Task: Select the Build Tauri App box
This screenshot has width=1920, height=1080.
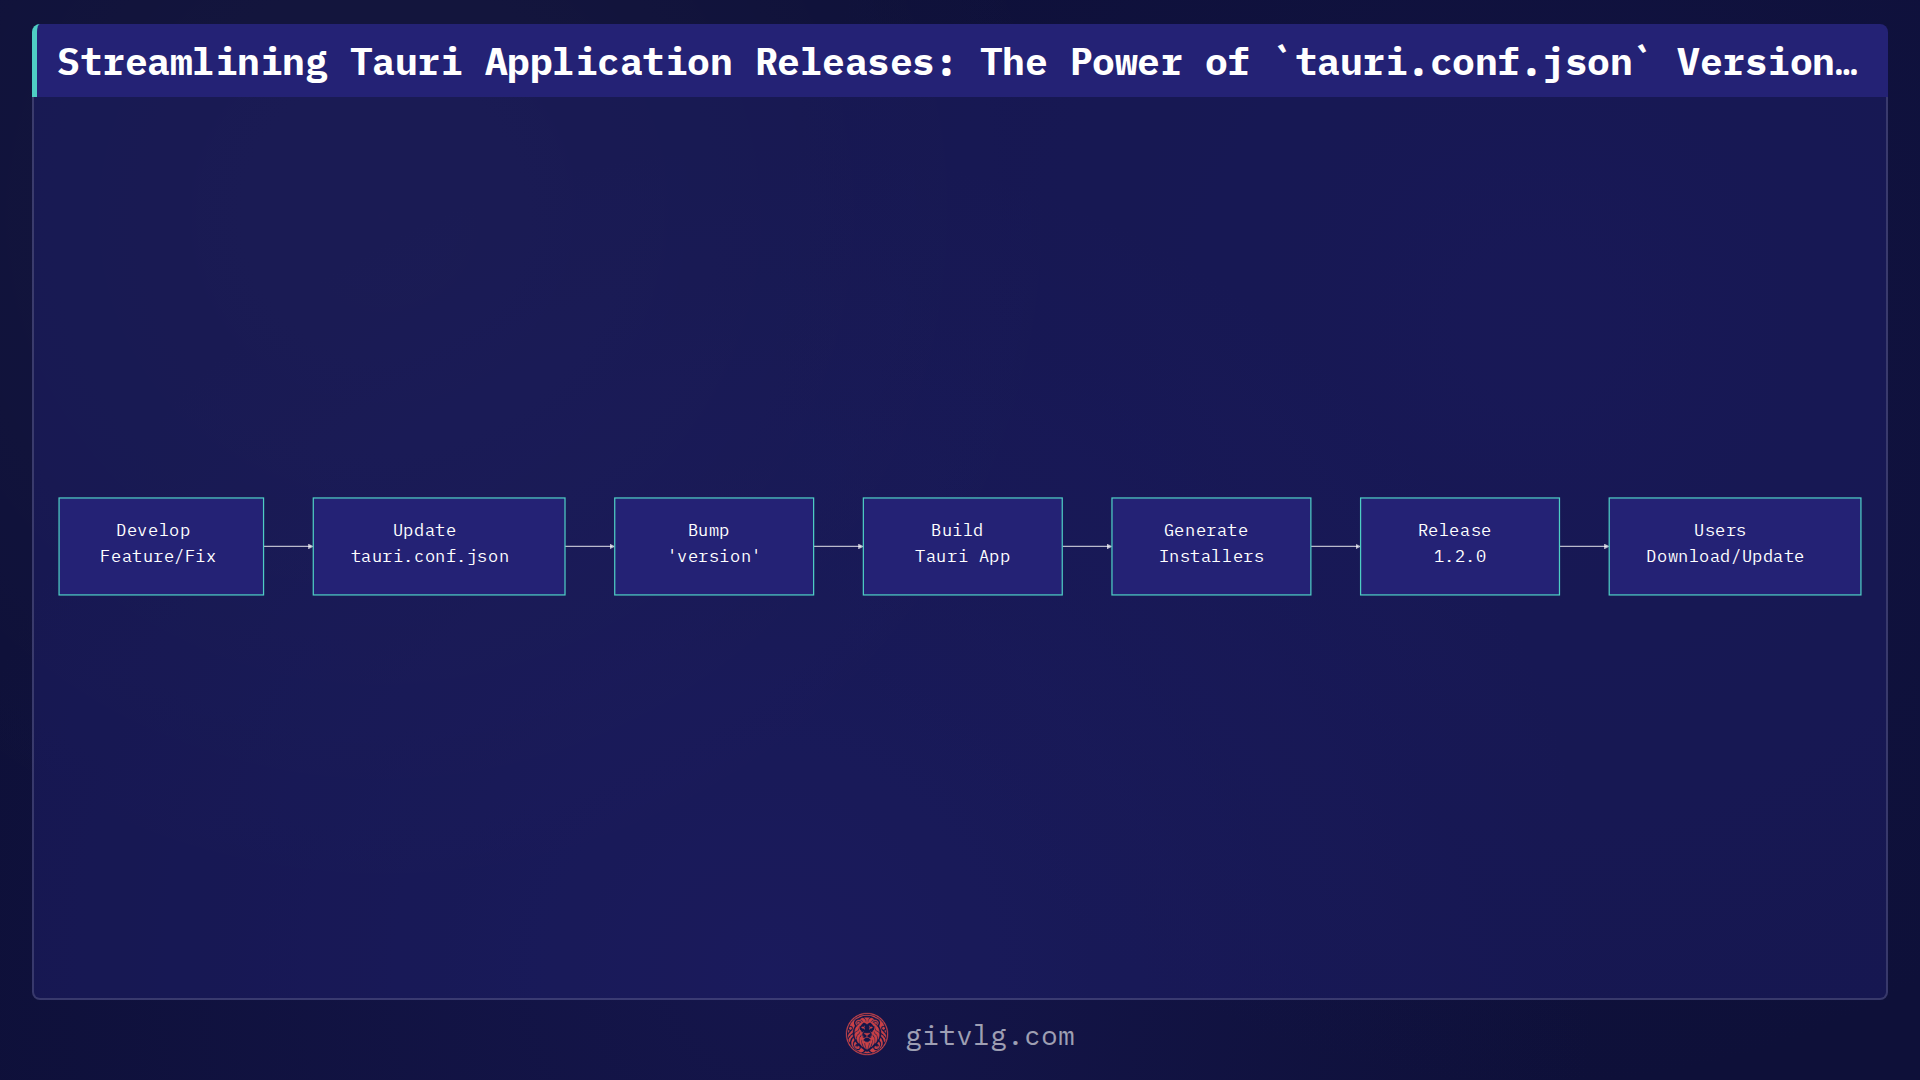Action: [x=963, y=546]
